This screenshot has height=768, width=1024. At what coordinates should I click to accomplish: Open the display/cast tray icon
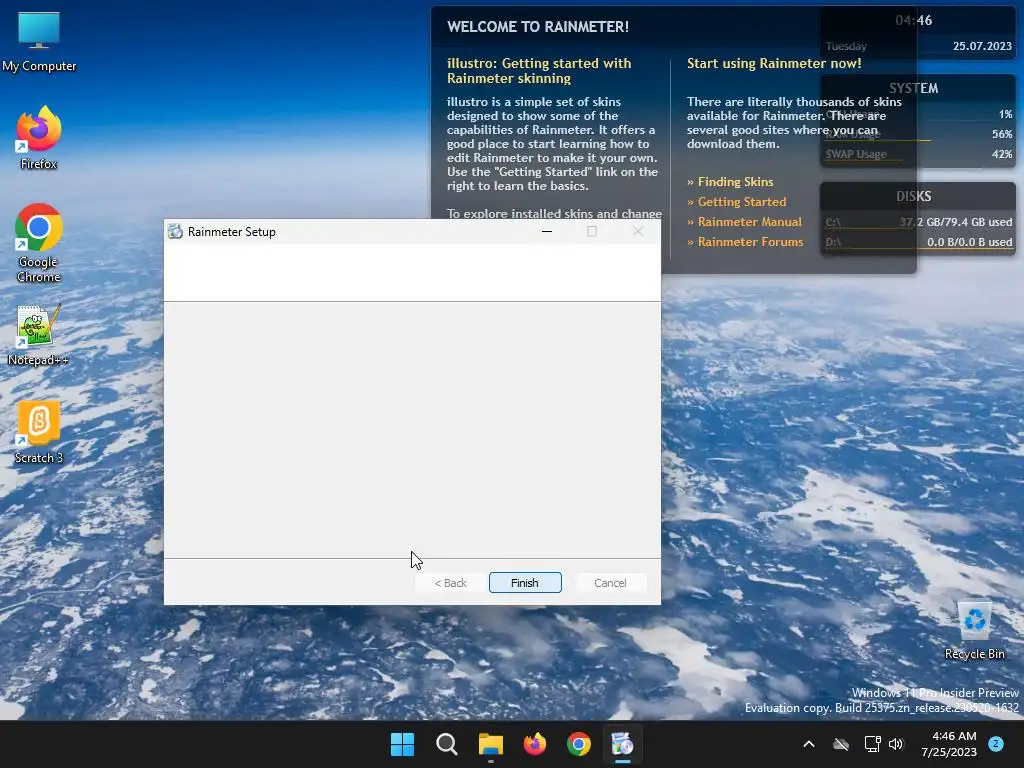tap(872, 744)
